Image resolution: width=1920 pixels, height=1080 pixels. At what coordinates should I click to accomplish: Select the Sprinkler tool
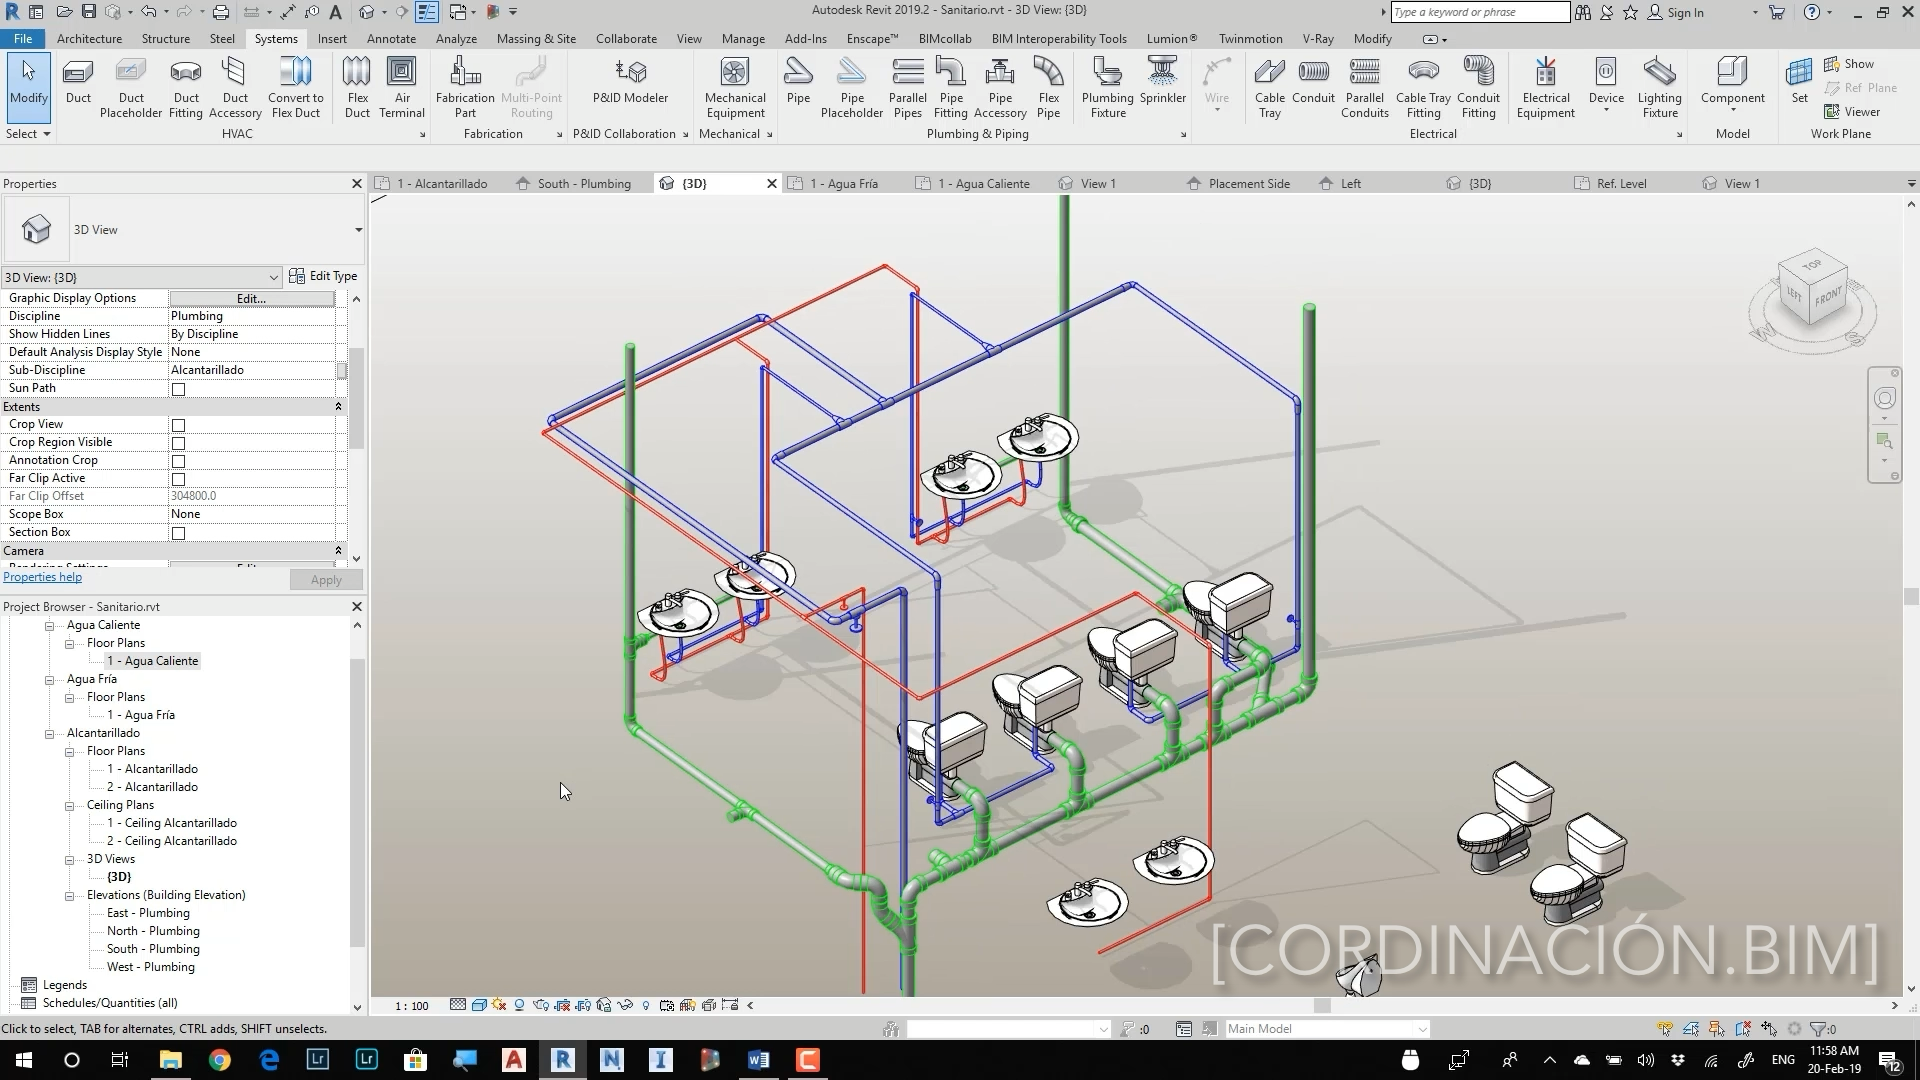1162,82
